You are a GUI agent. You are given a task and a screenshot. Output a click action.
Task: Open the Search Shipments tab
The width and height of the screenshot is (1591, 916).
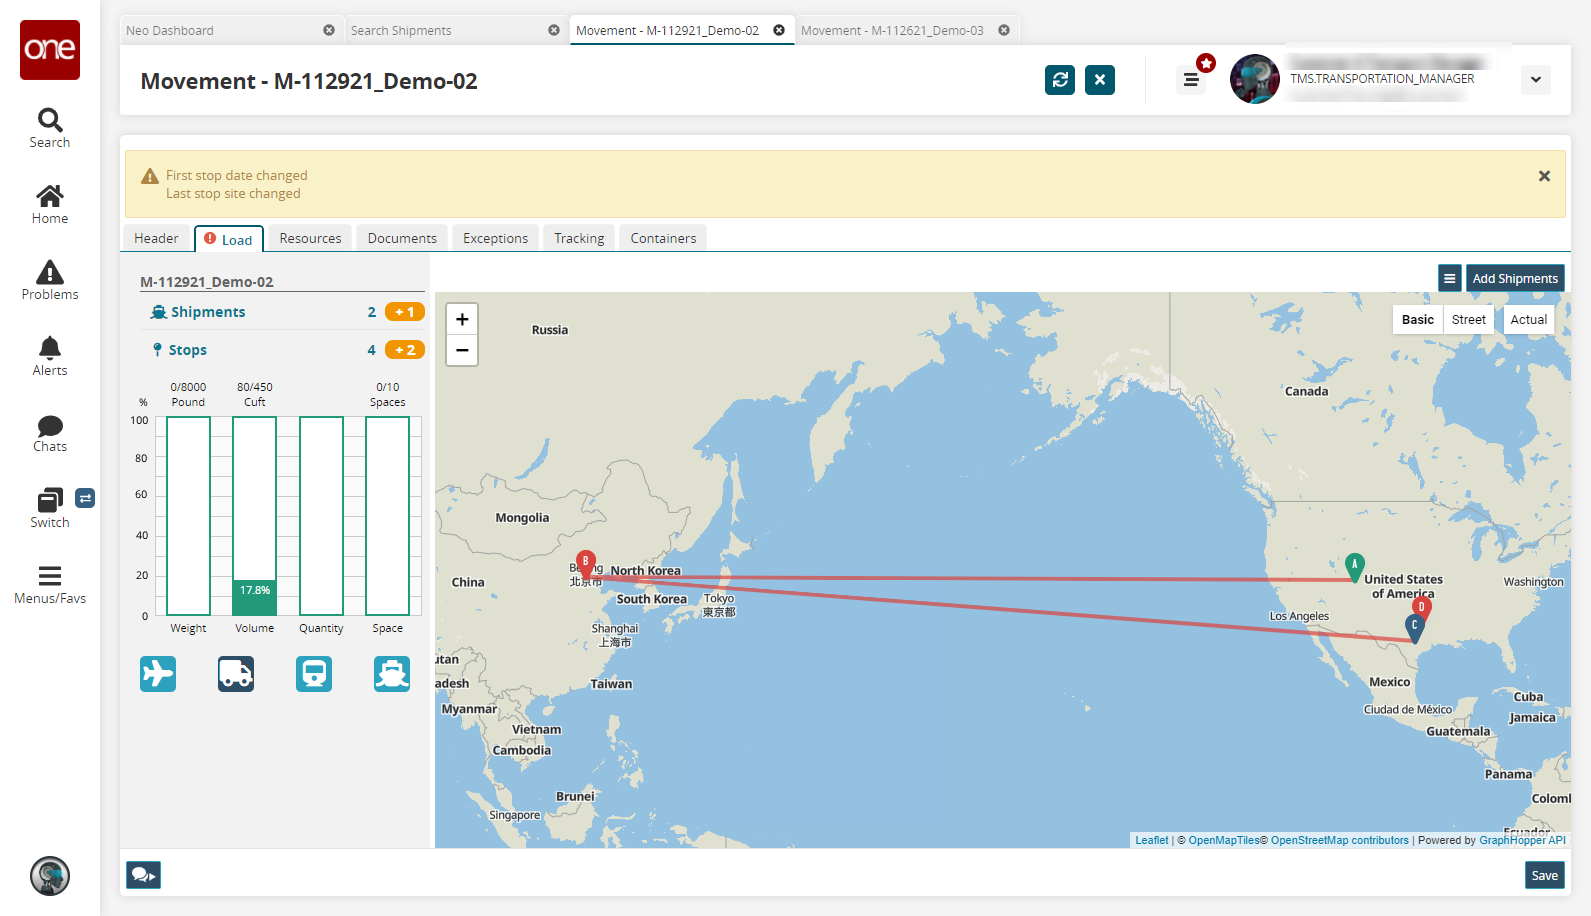coord(401,31)
